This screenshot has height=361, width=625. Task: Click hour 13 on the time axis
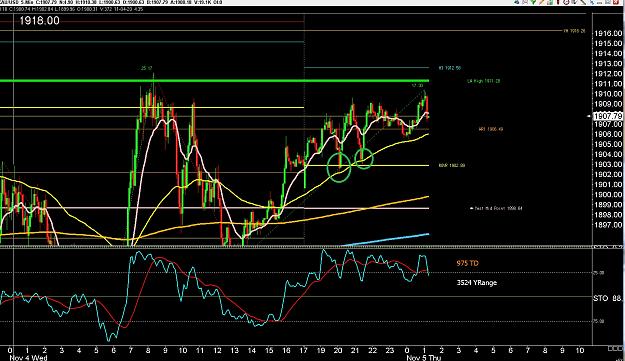coord(234,351)
